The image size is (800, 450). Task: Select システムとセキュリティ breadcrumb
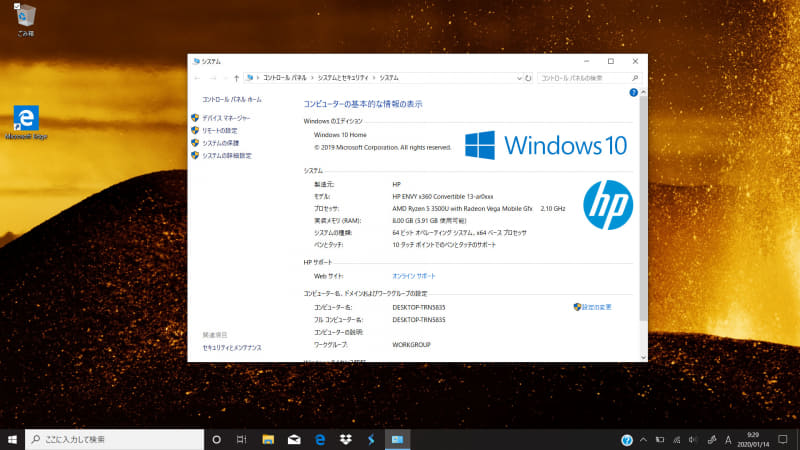[343, 78]
